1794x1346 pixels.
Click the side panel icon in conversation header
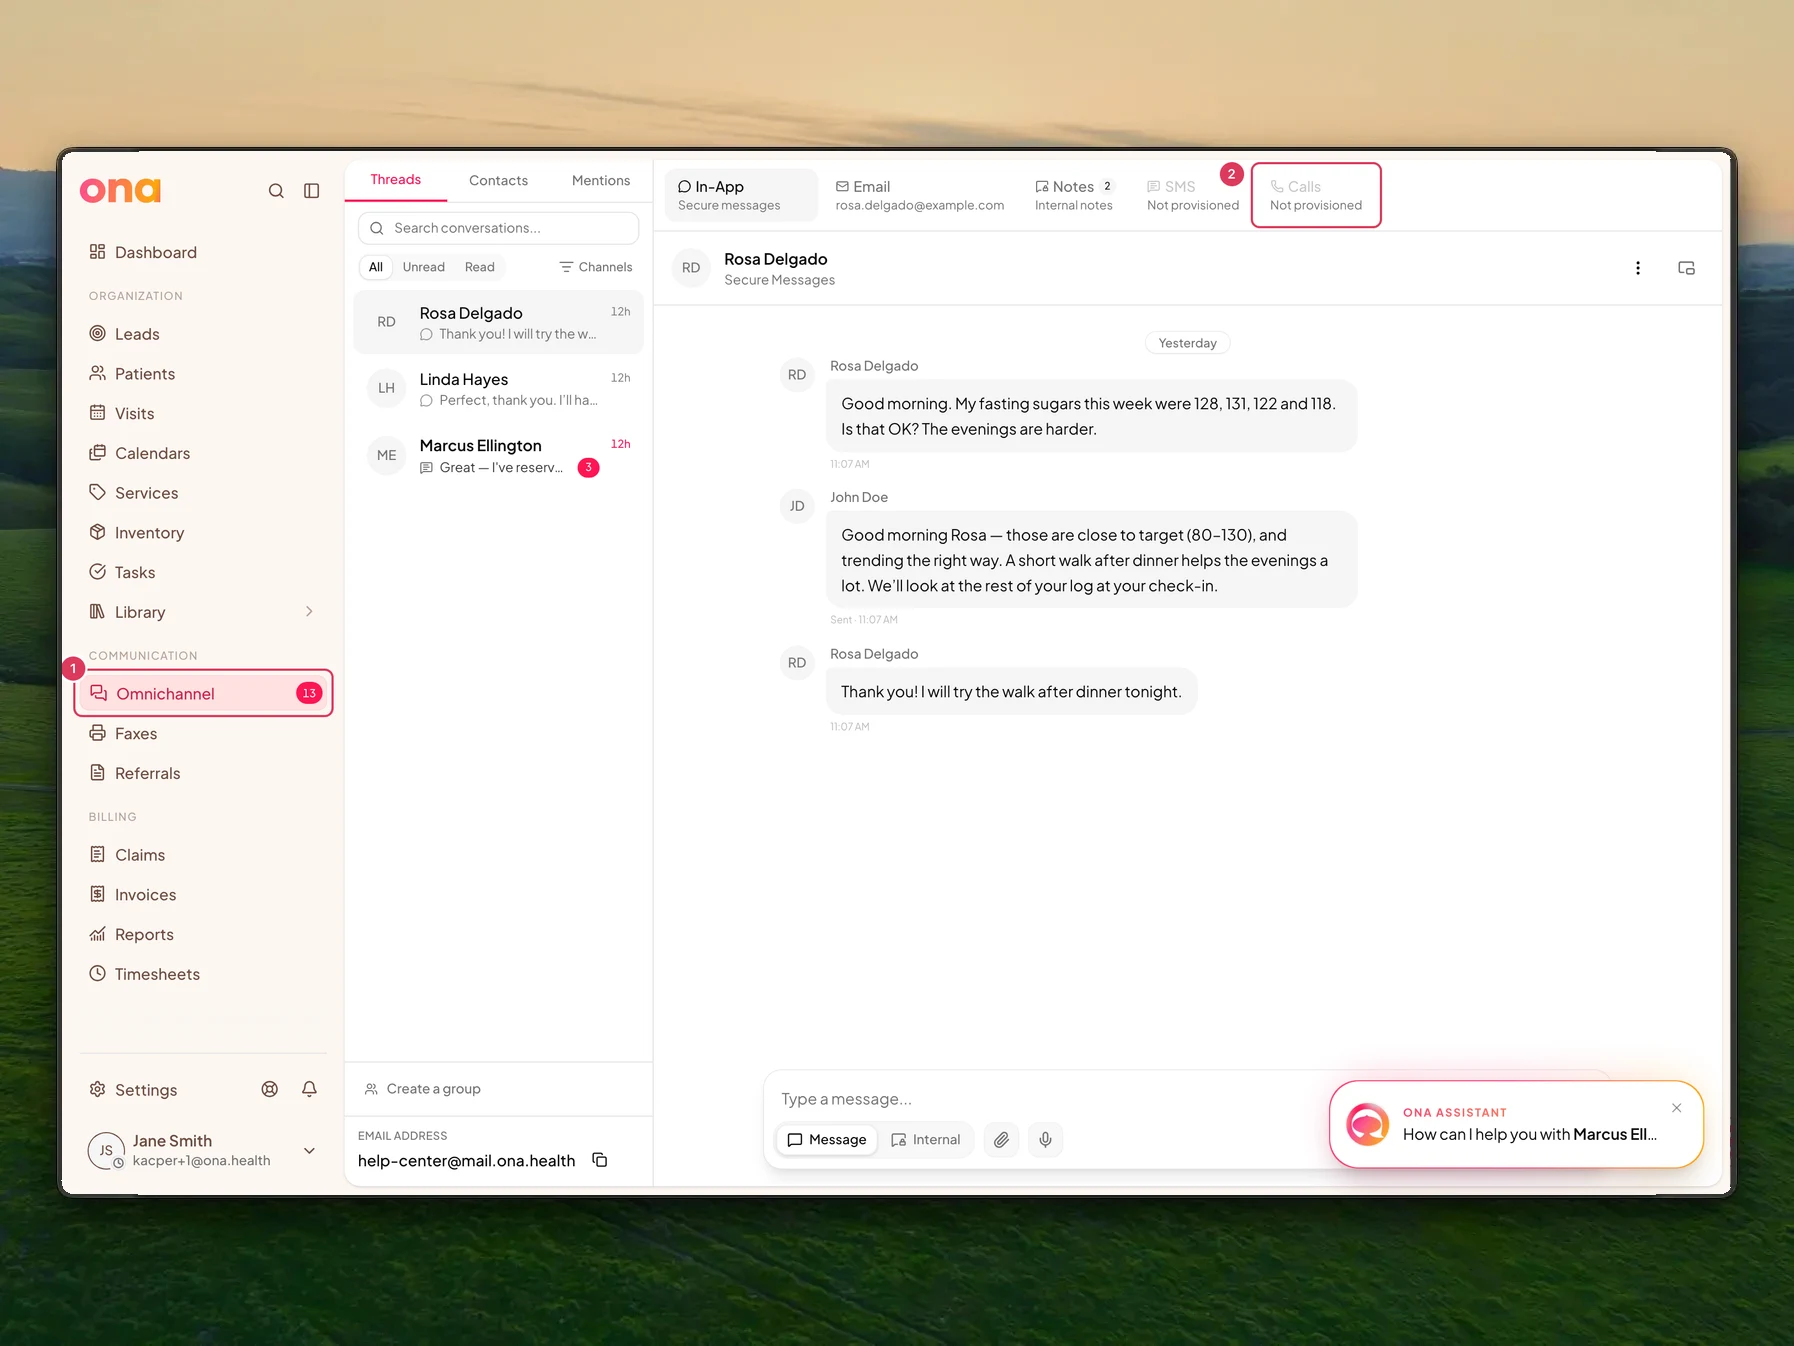pyautogui.click(x=1686, y=268)
